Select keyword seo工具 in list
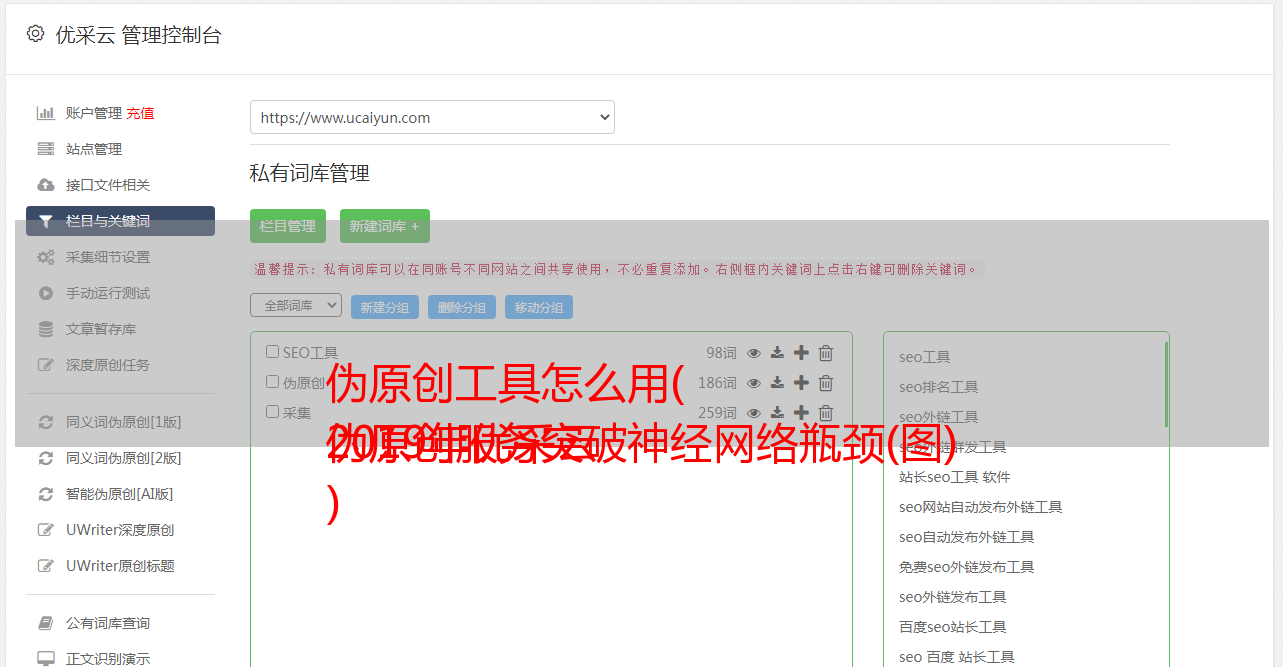This screenshot has height=667, width=1283. tap(925, 357)
